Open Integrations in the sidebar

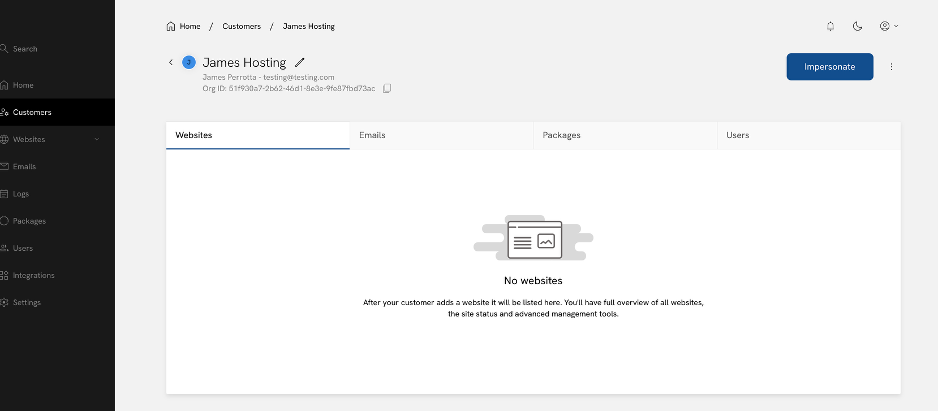coord(57,276)
